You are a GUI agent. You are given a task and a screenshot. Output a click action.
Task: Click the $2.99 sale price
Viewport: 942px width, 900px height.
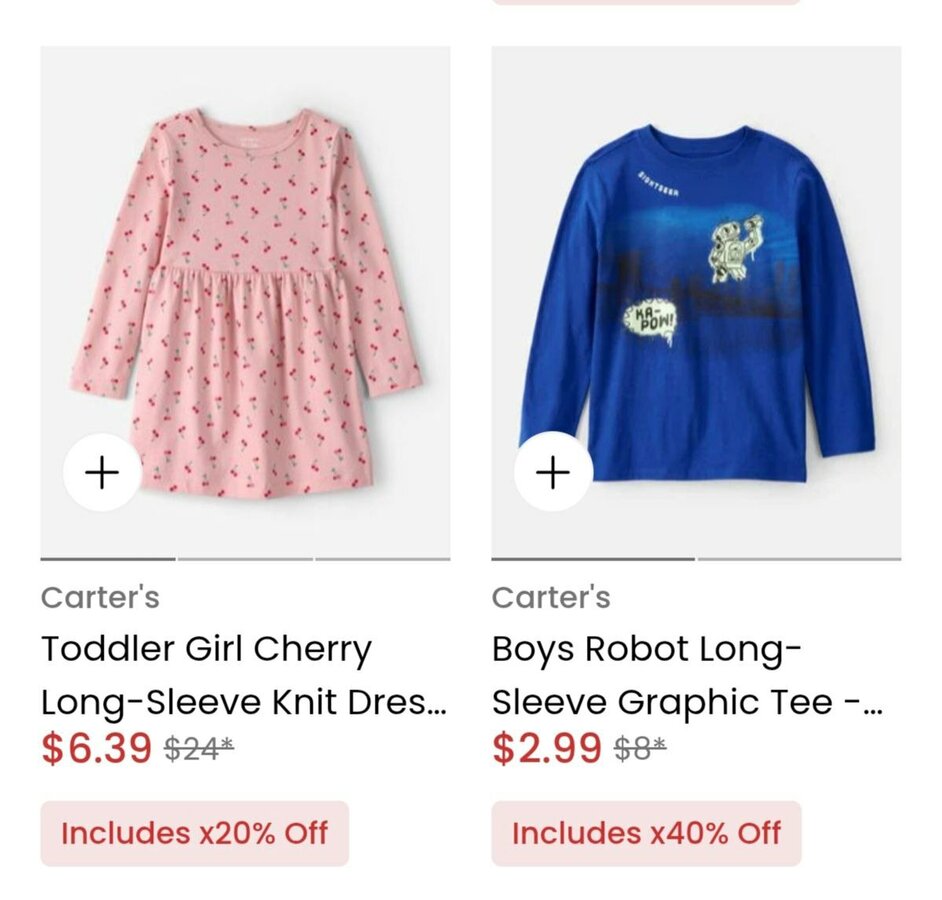click(547, 748)
